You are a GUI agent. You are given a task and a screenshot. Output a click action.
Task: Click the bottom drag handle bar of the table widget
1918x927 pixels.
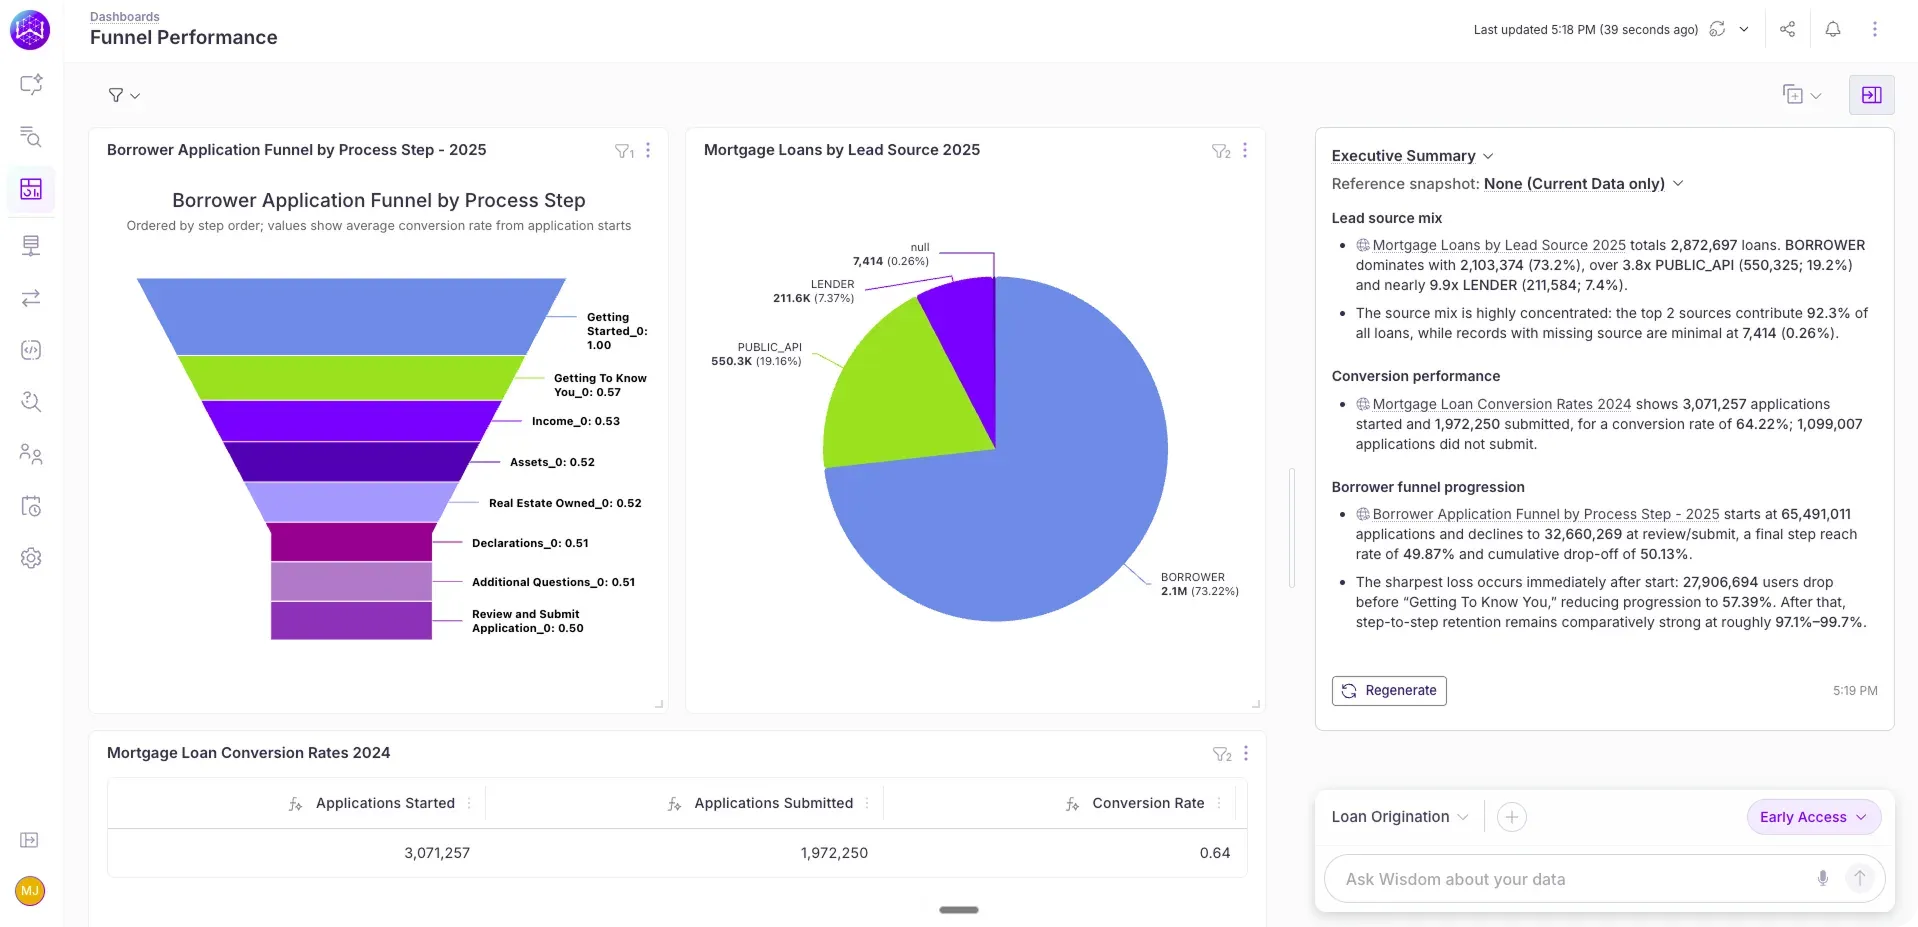959,910
